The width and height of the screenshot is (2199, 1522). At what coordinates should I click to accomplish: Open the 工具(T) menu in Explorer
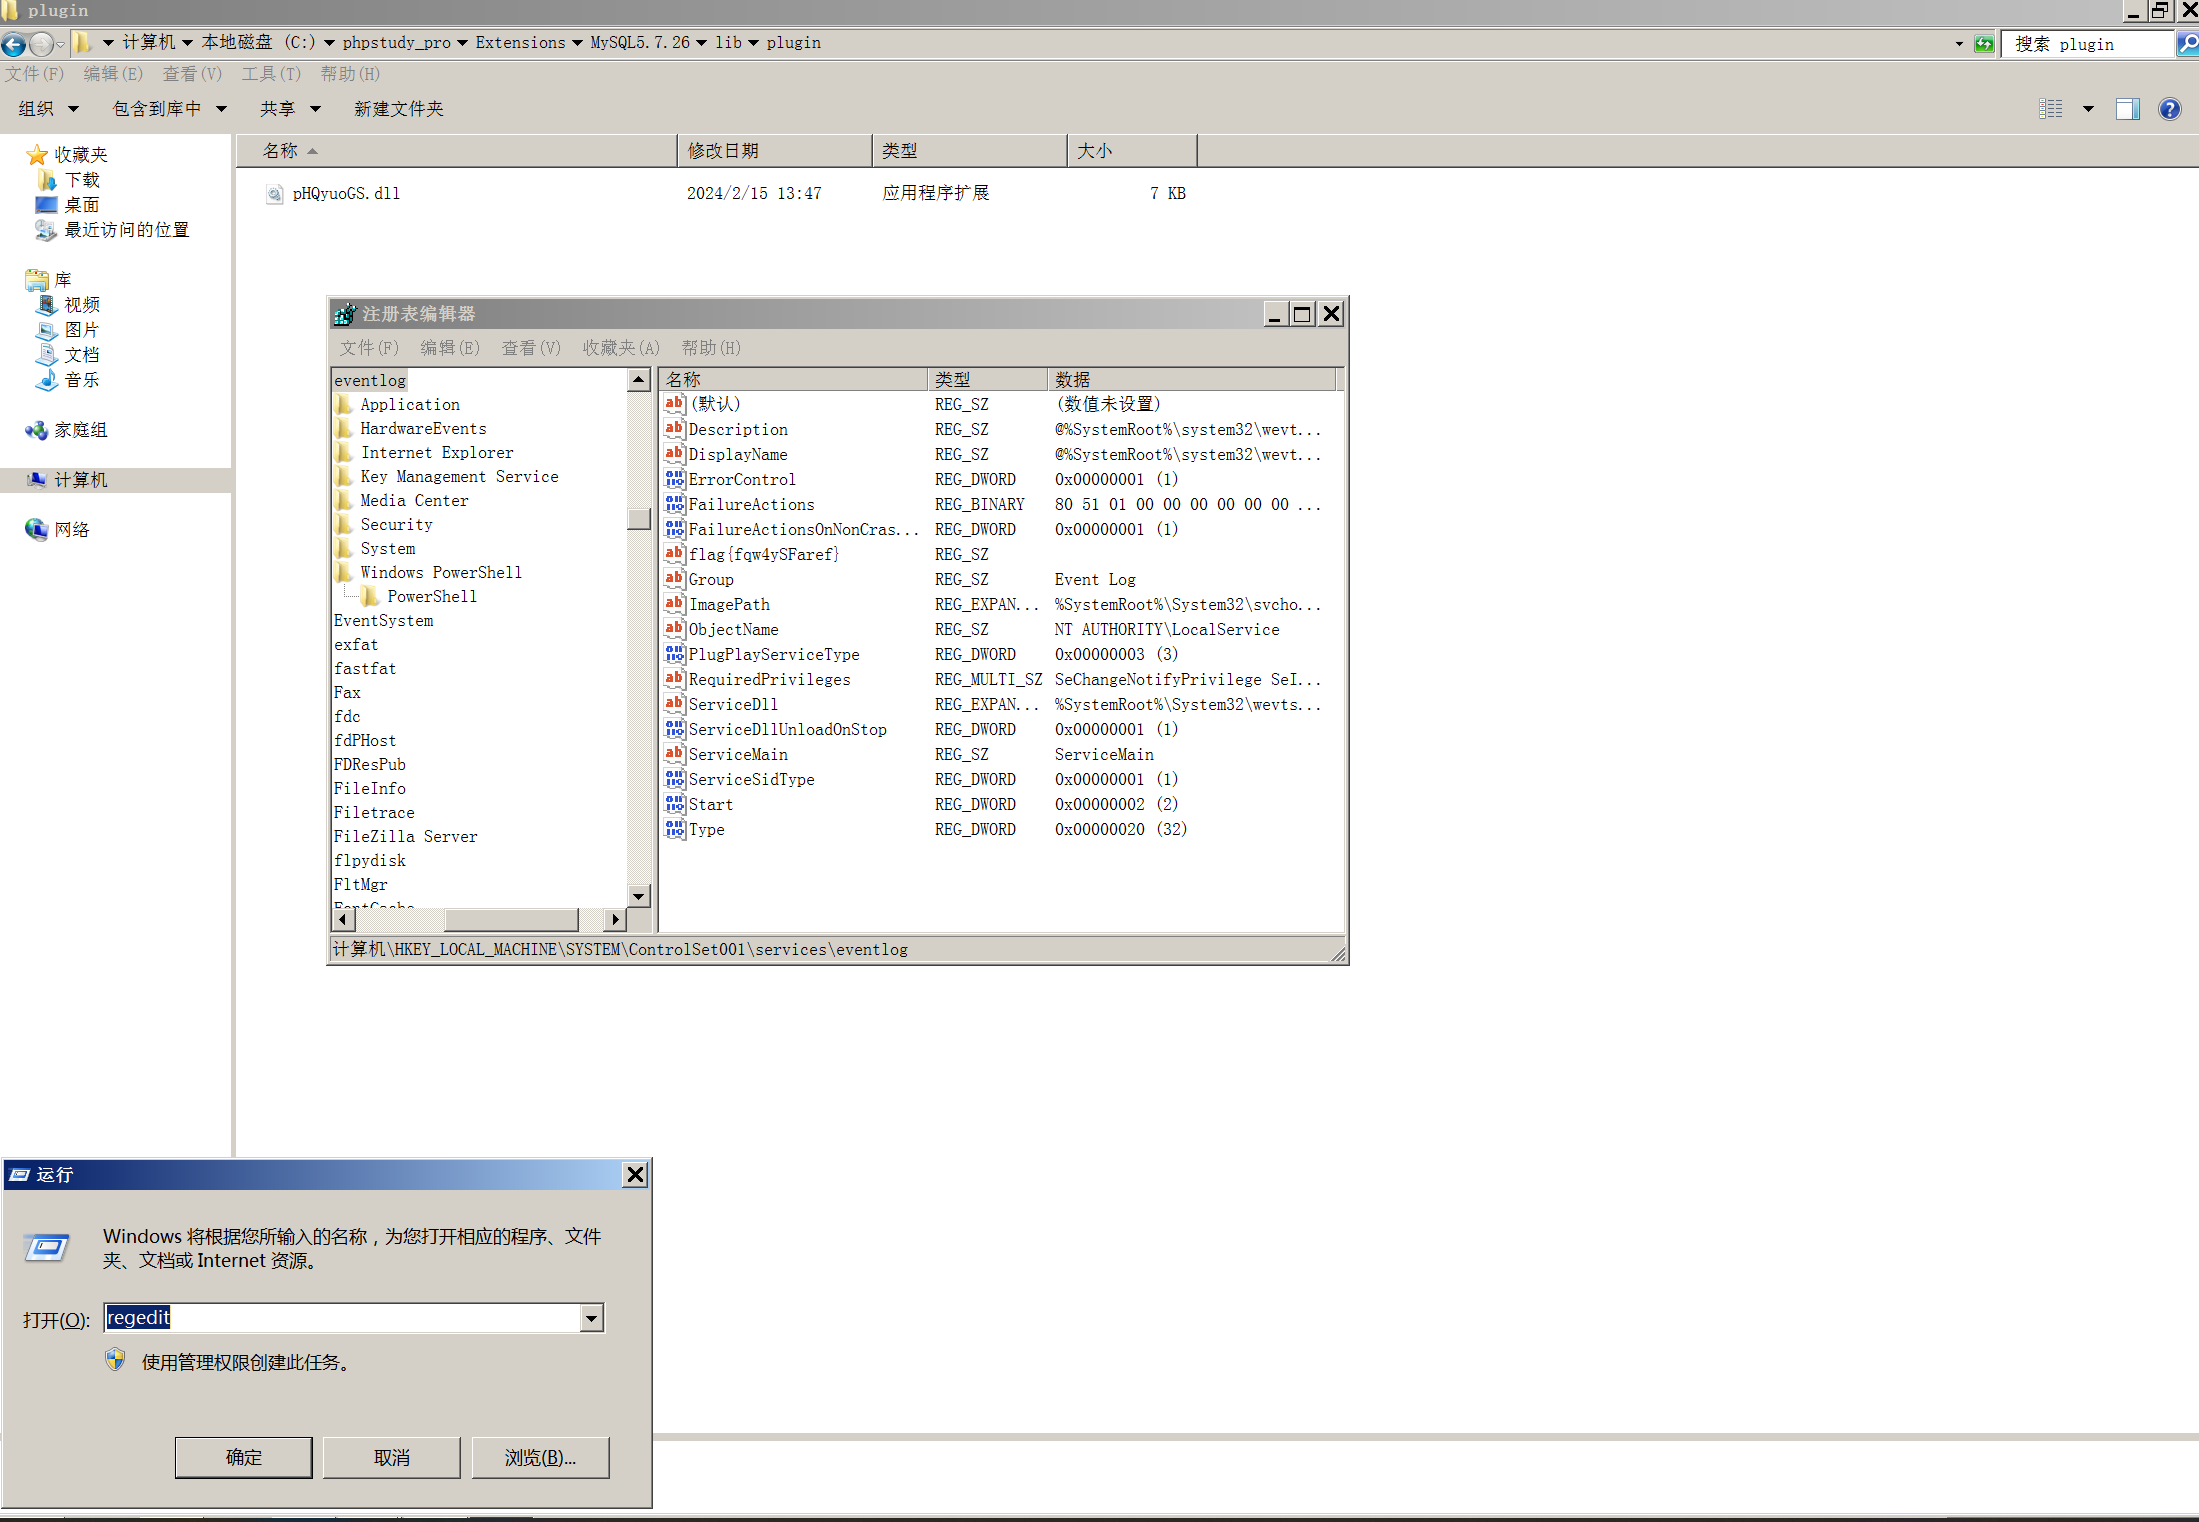click(271, 74)
